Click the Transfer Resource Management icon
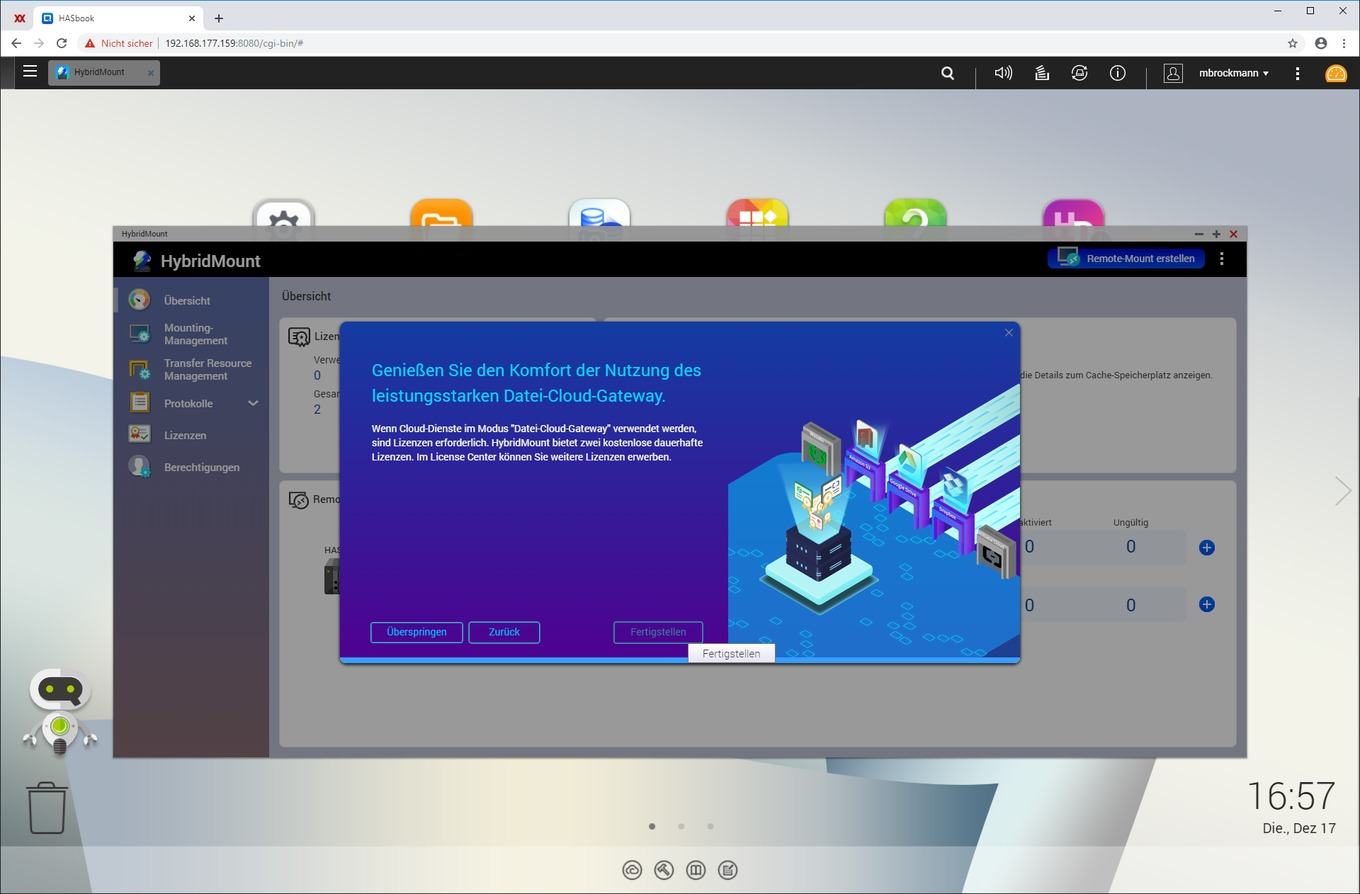The width and height of the screenshot is (1360, 894). tap(139, 369)
